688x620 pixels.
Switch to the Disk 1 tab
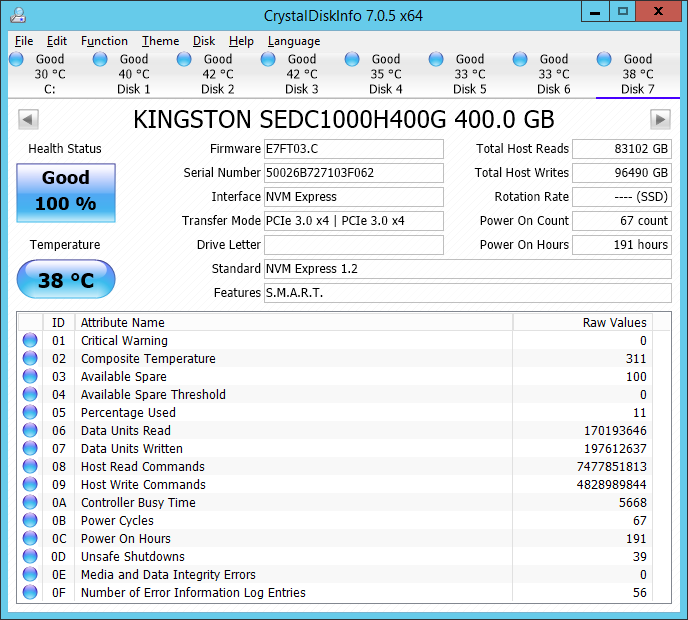133,89
